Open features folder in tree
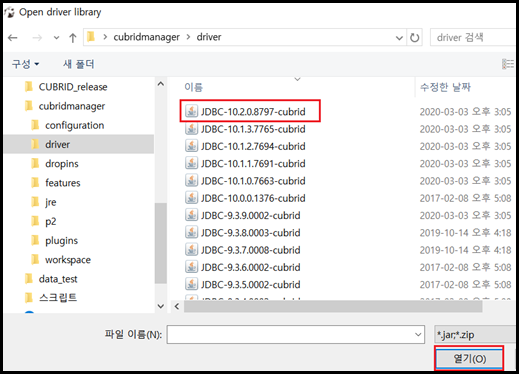This screenshot has width=521, height=375. tap(63, 183)
